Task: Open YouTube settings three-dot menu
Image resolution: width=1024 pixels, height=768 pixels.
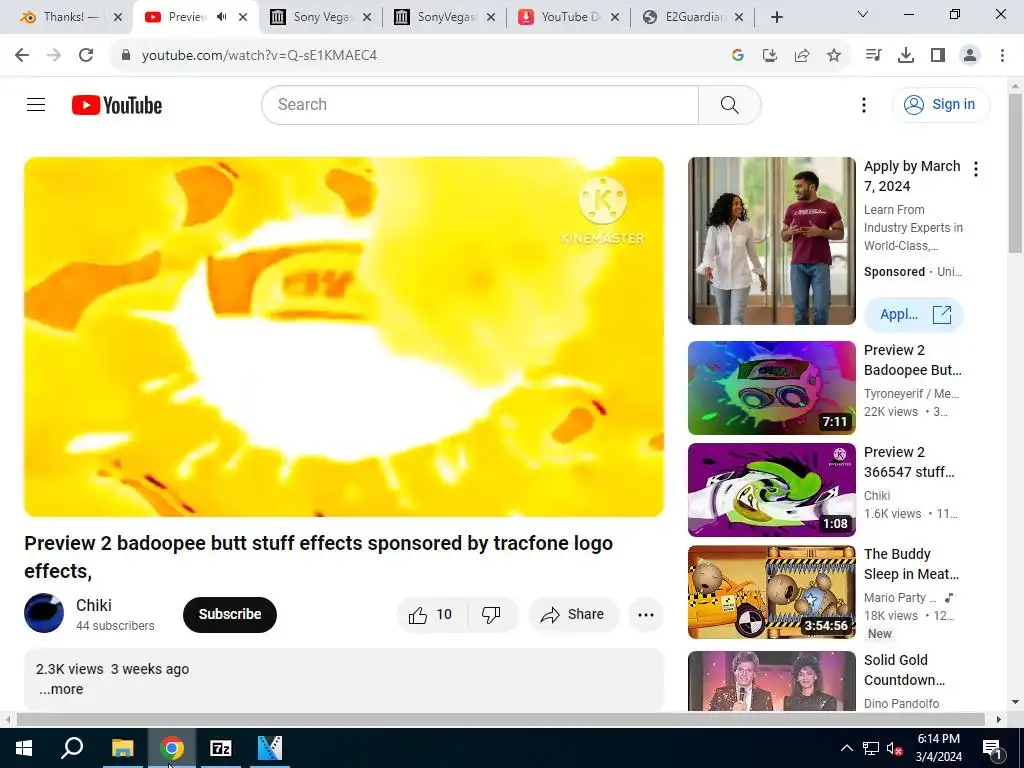Action: (x=863, y=104)
